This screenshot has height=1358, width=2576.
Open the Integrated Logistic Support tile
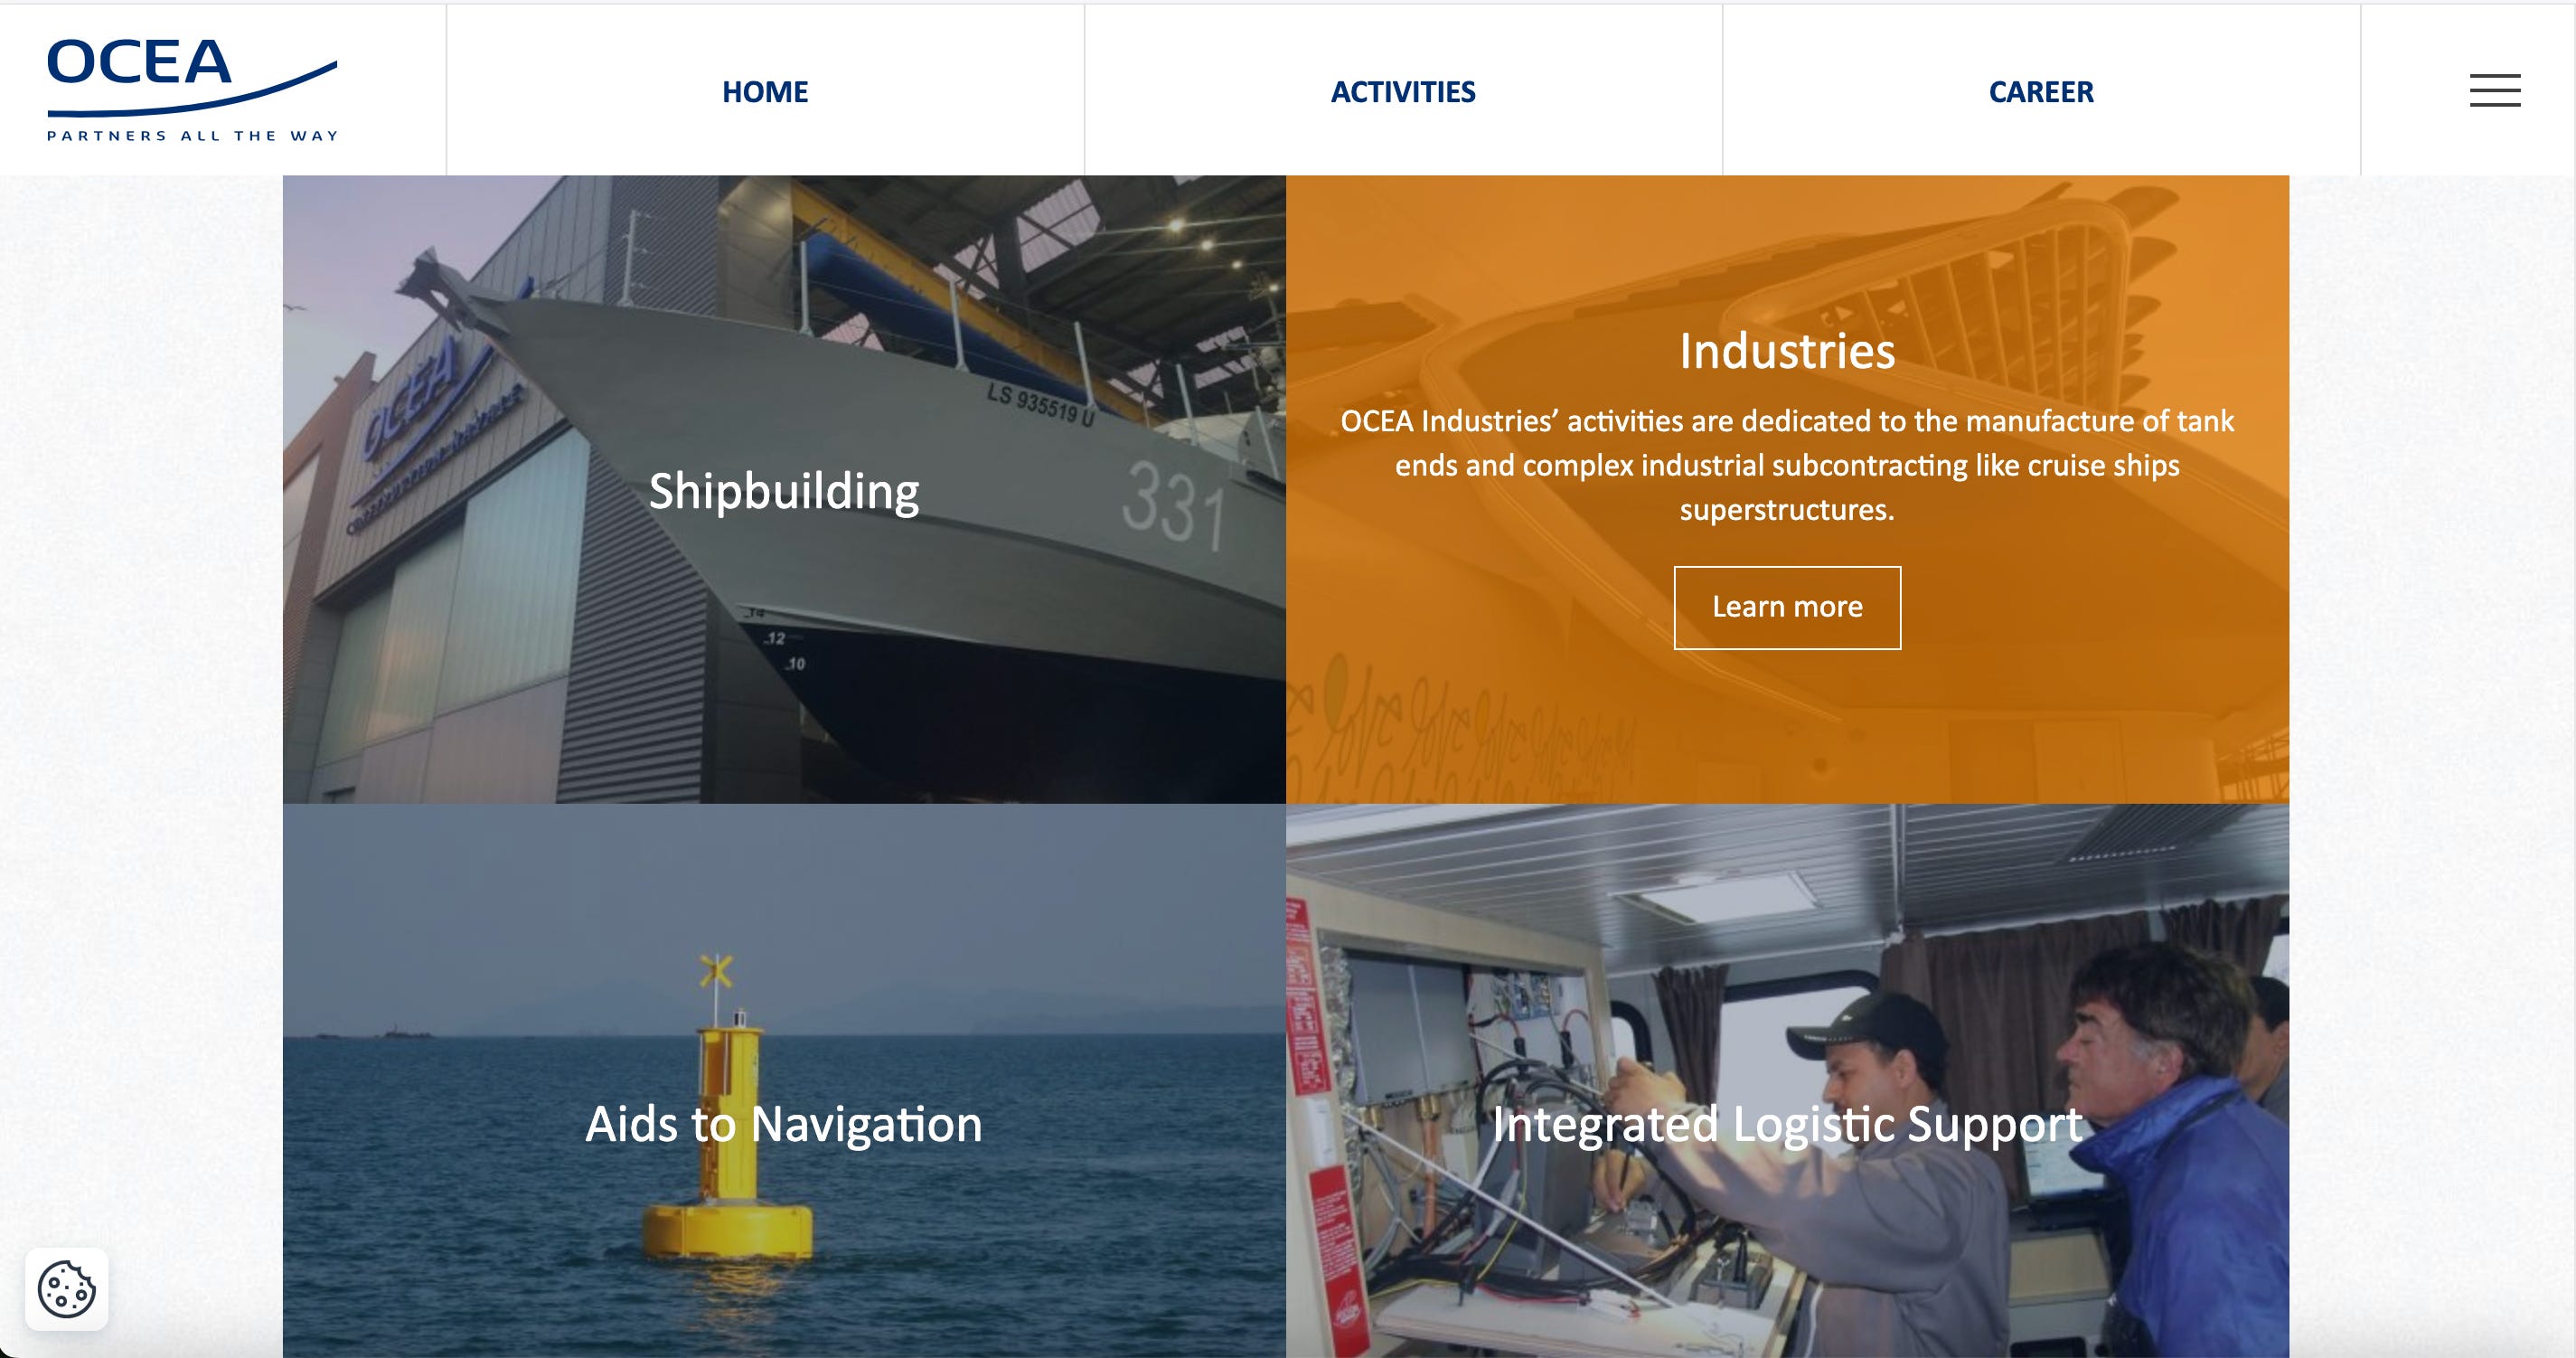(1787, 1081)
